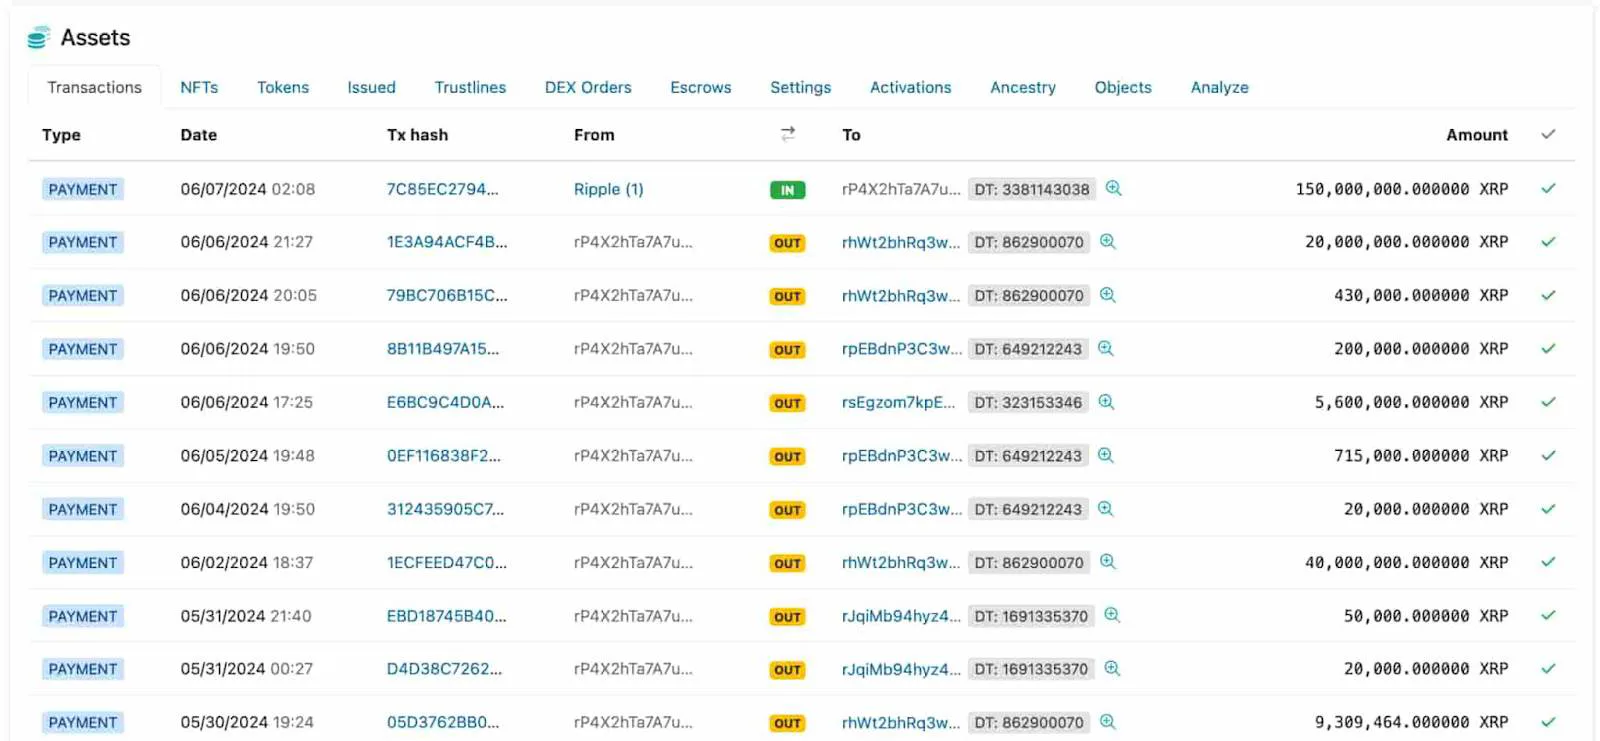
Task: Click checkmark for the 150,000,000 XRP row
Action: point(1548,188)
